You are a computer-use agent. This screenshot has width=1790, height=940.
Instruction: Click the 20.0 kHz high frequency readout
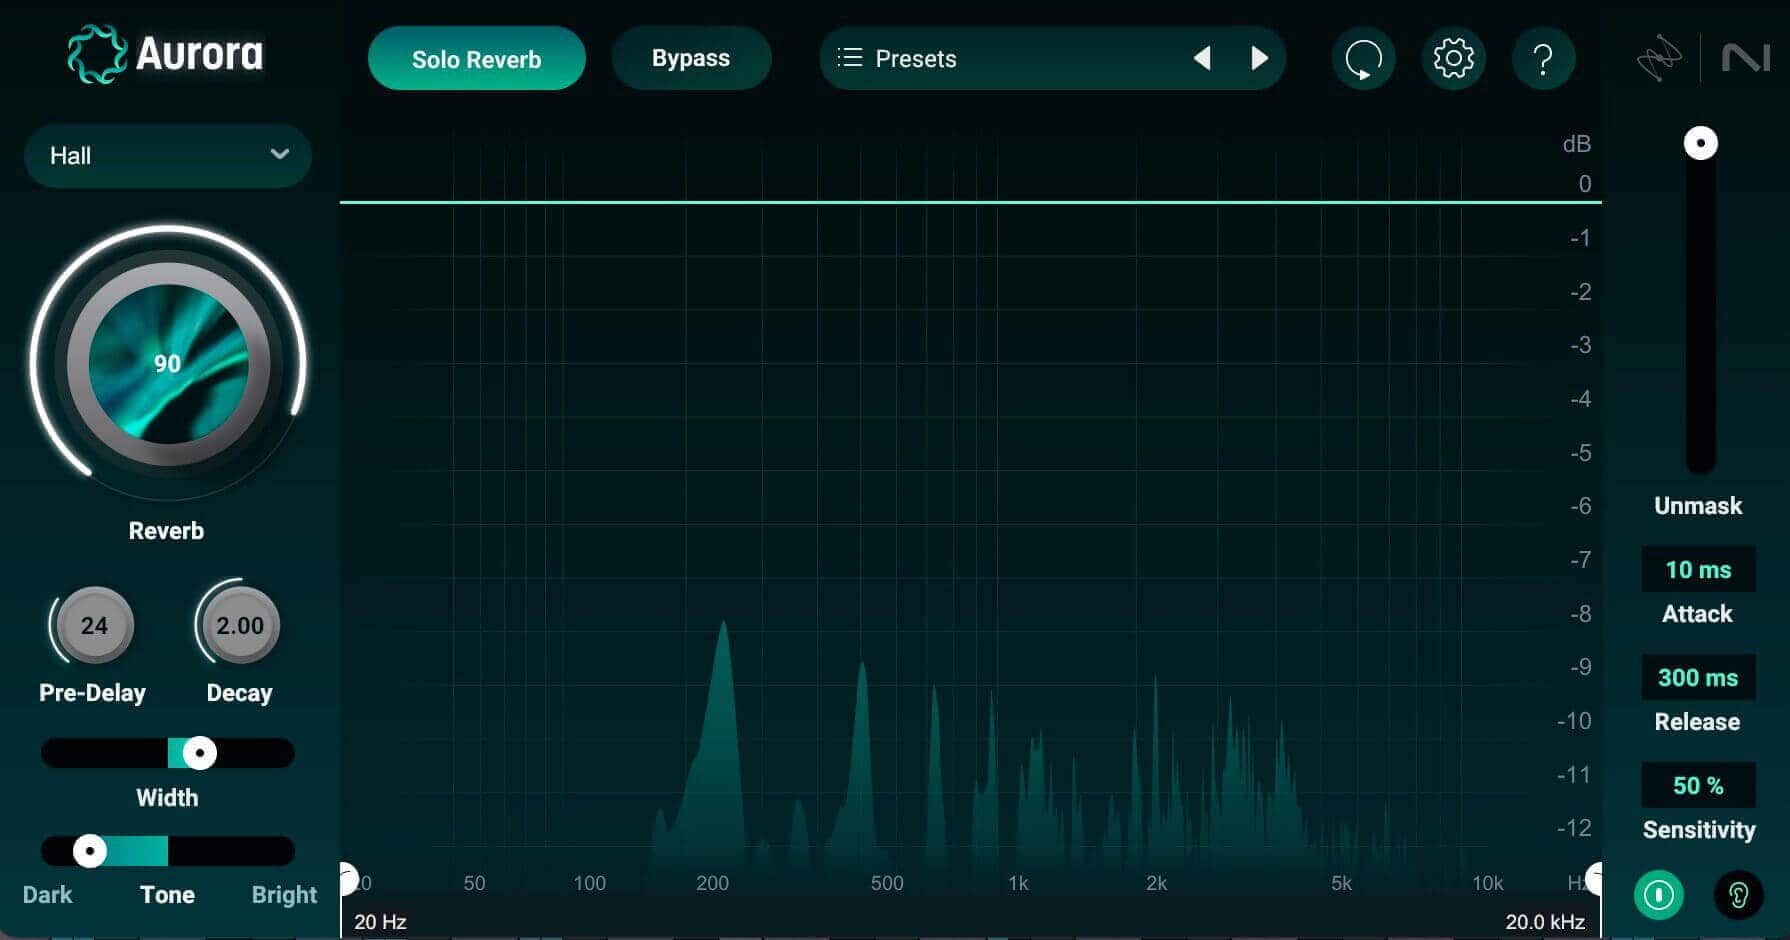1545,922
